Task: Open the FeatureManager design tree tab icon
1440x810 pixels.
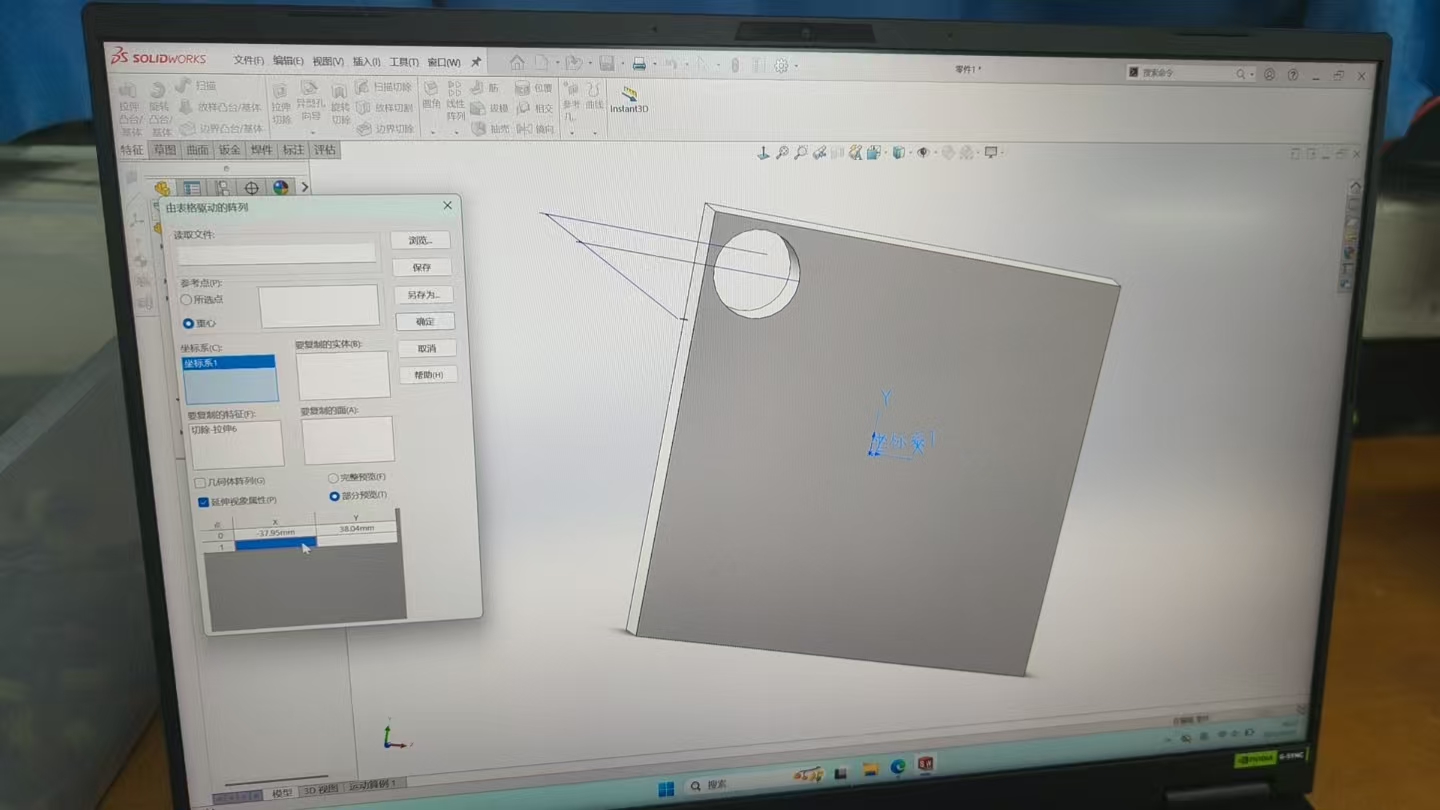Action: point(162,188)
